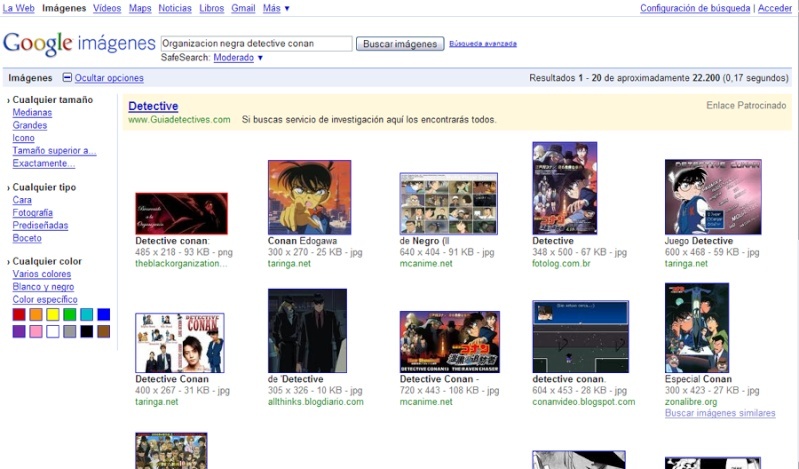
Task: Pick the gray color swatch
Action: pyautogui.click(x=70, y=332)
